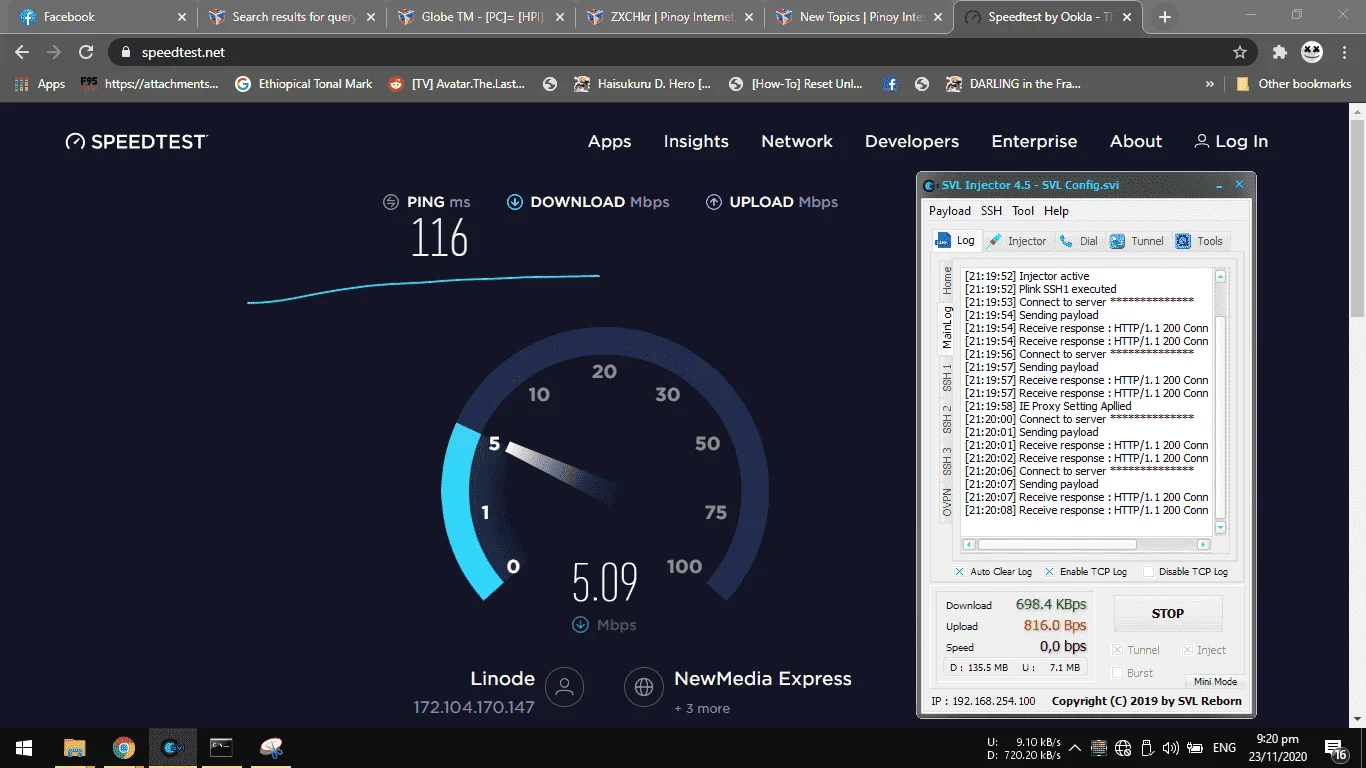
Task: Click the globe icon next to NewMedia Express
Action: 644,687
